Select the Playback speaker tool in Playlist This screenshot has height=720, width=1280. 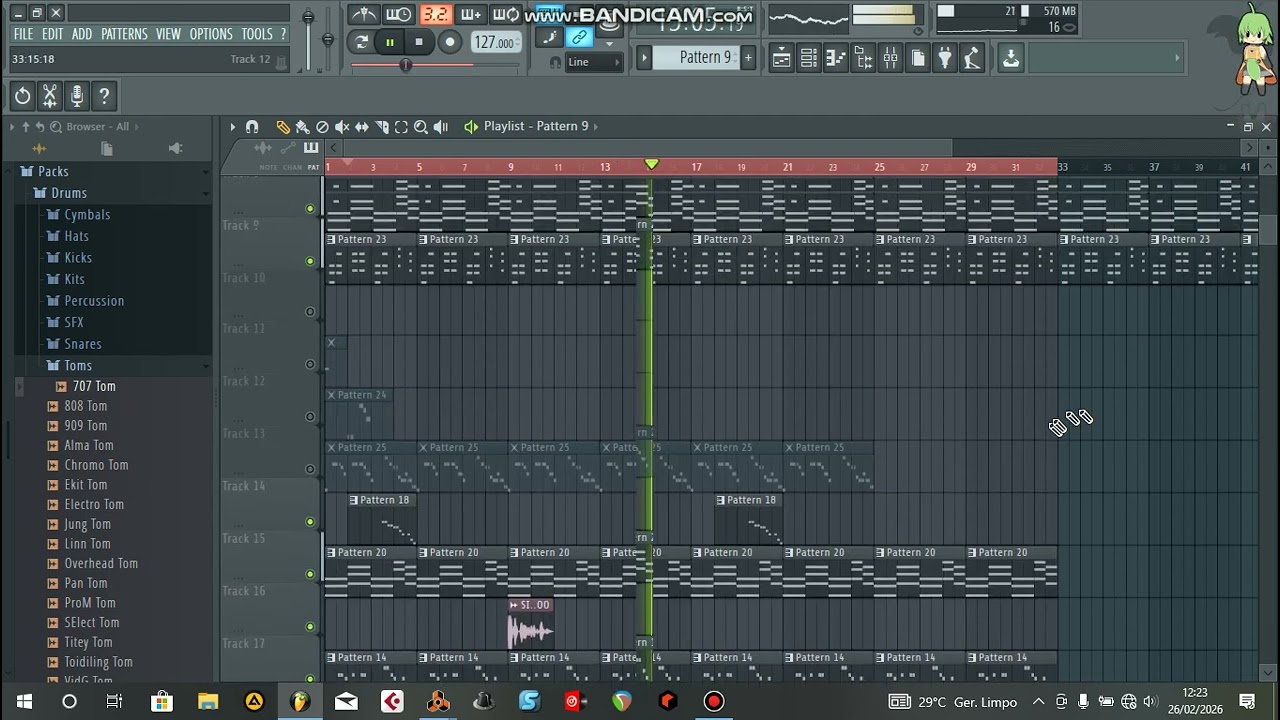click(441, 127)
